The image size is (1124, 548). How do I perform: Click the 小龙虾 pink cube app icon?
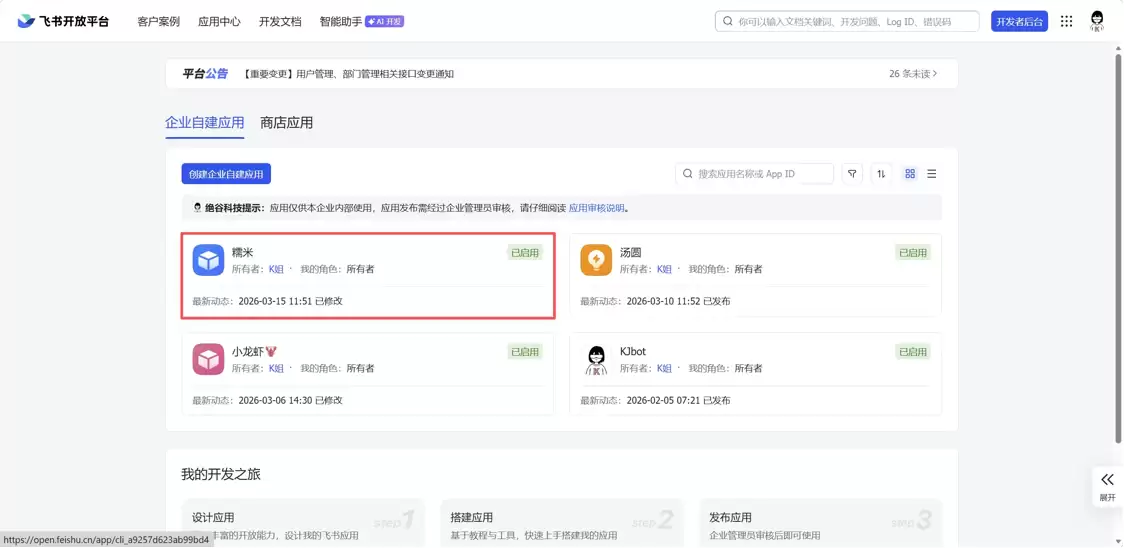coord(209,359)
